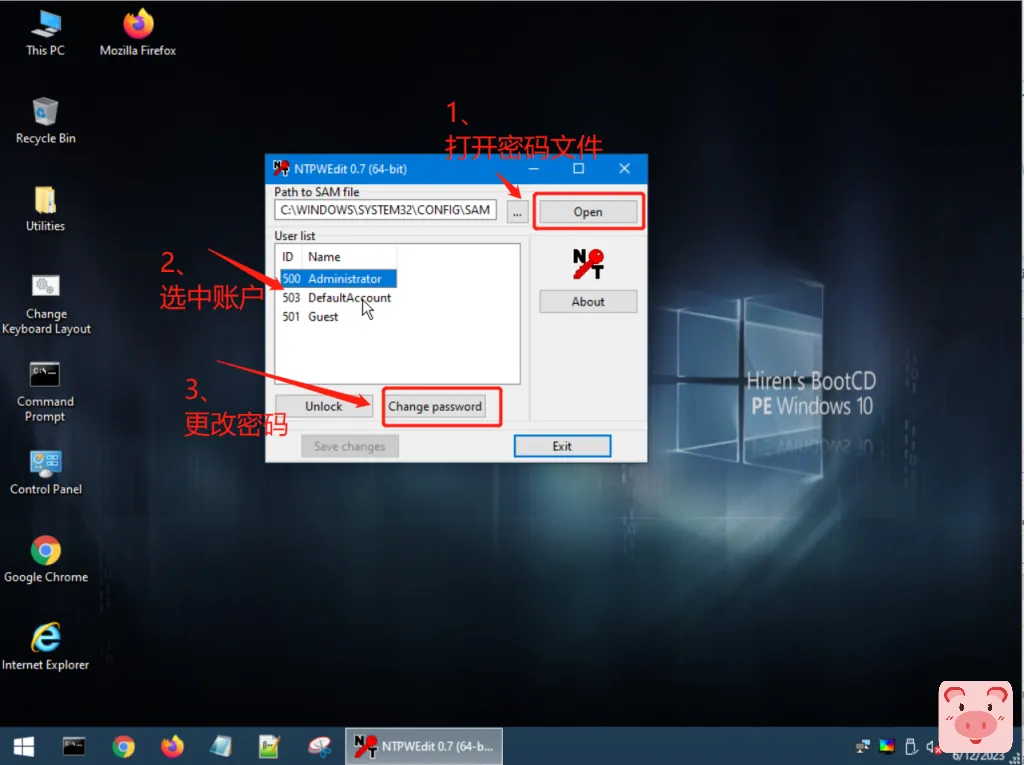Open the Command Prompt desktop shortcut

coord(45,392)
